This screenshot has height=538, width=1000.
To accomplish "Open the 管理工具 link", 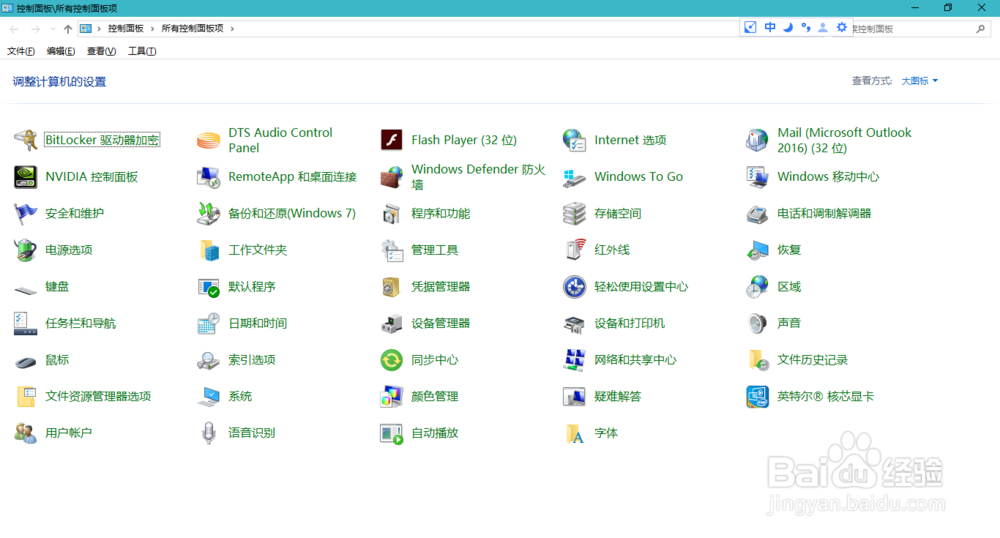I will click(x=434, y=250).
